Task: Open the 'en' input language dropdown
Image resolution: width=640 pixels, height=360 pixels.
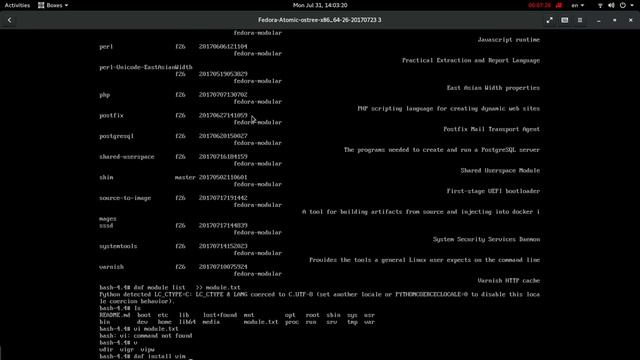Action: [578, 5]
